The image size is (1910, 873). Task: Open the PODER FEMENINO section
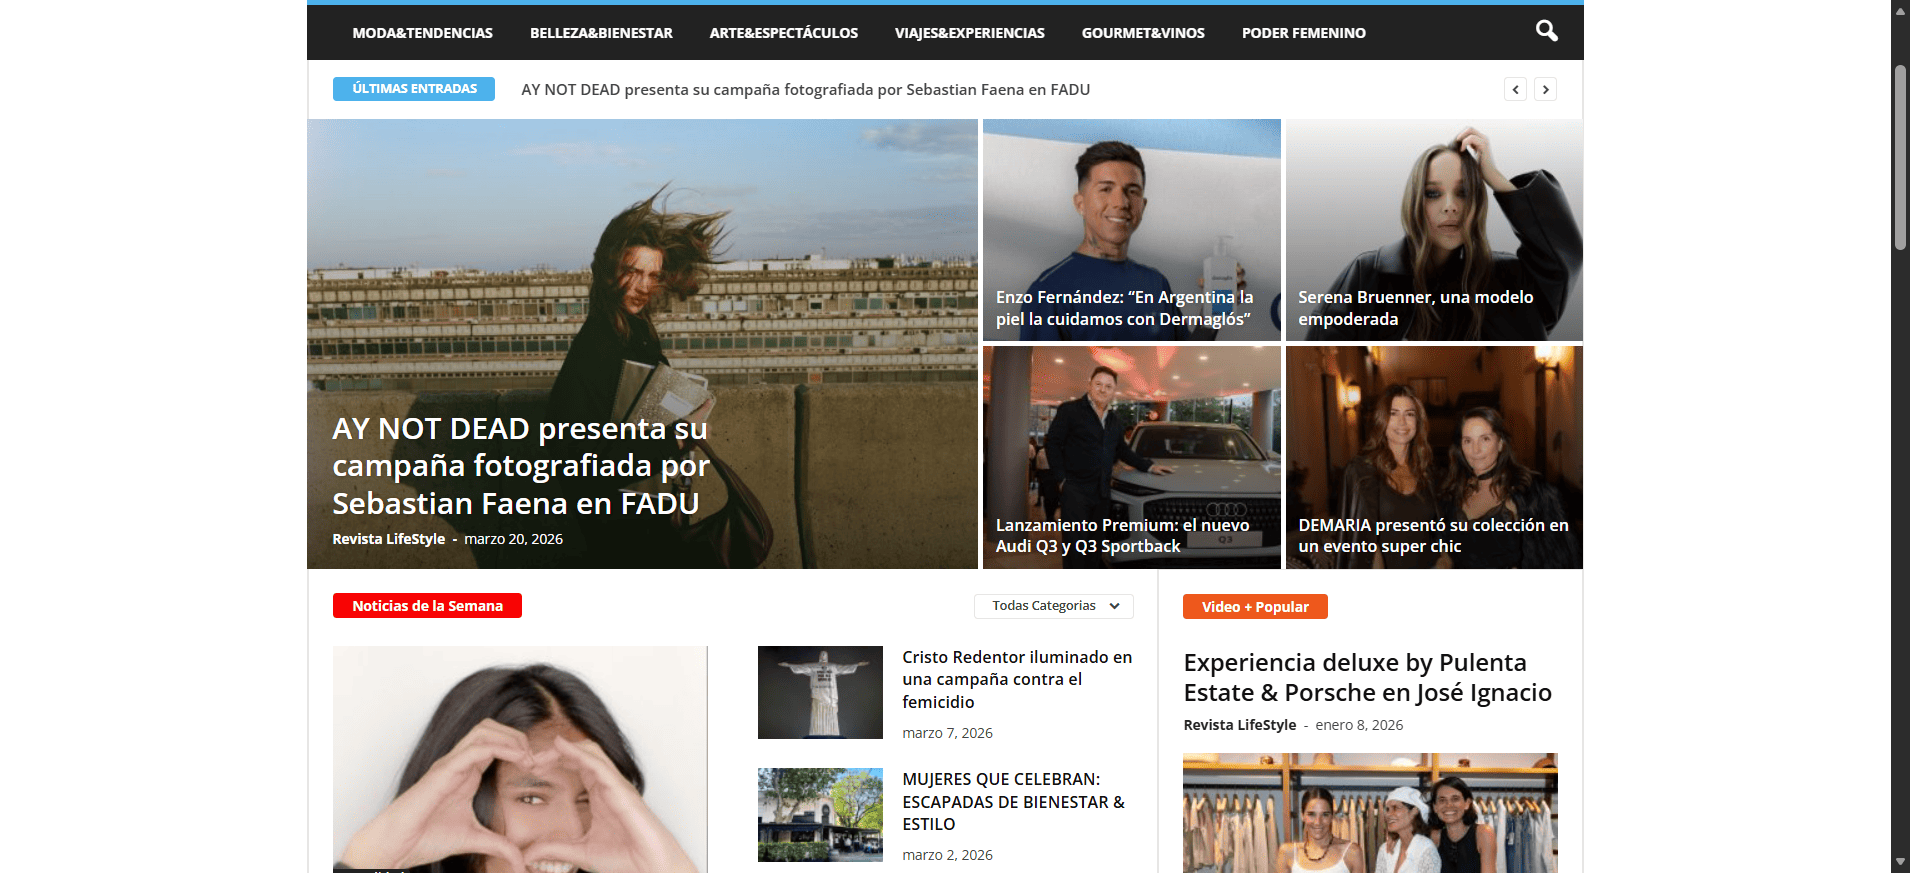coord(1303,33)
